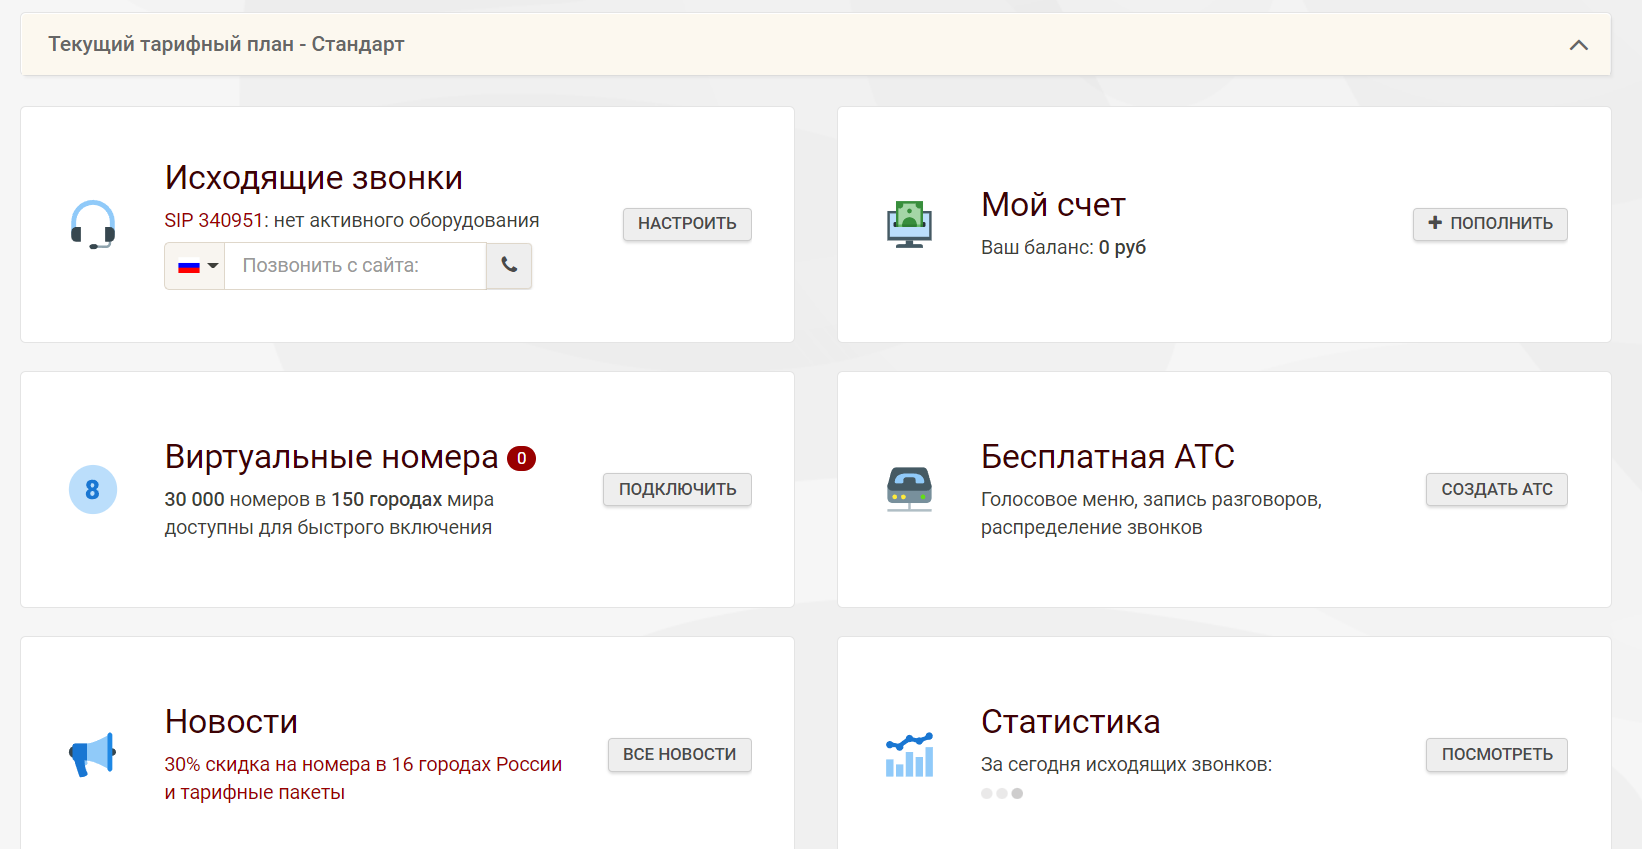The height and width of the screenshot is (849, 1642).
Task: Click the red zero badge near virtual numbers
Action: (521, 458)
